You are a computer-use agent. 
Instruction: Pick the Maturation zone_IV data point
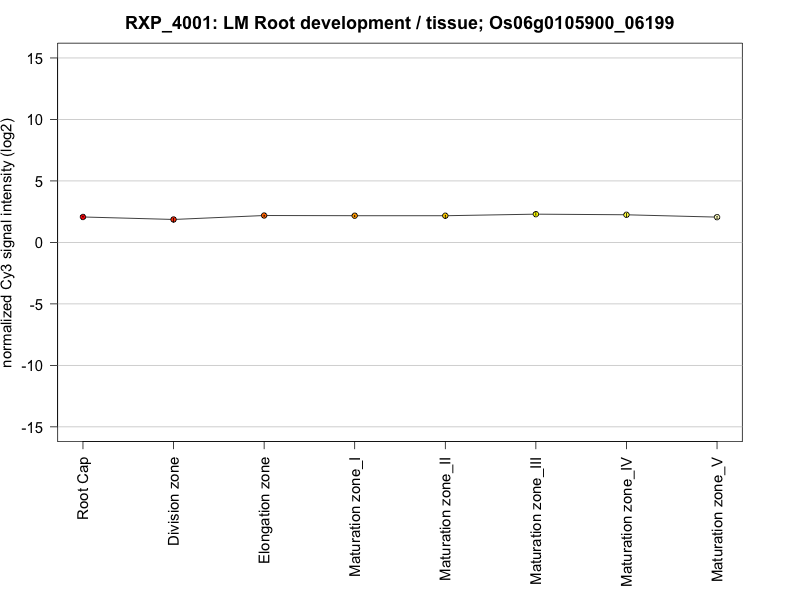click(x=626, y=215)
